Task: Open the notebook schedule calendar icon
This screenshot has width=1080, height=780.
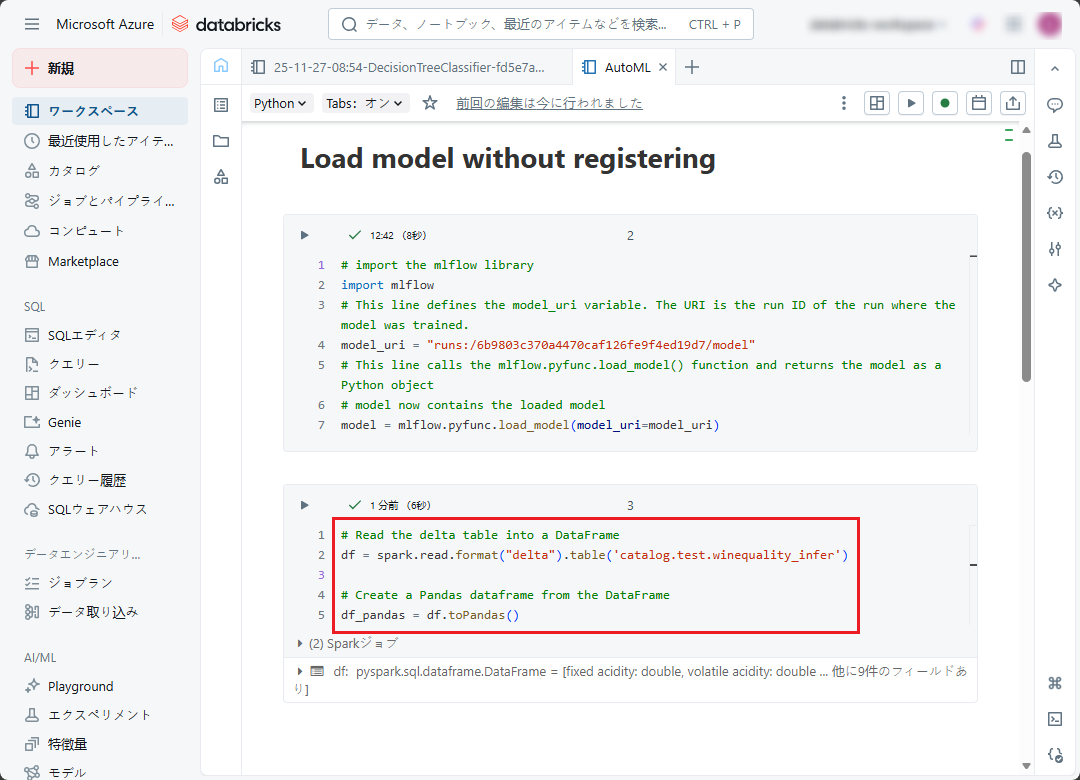Action: point(979,103)
